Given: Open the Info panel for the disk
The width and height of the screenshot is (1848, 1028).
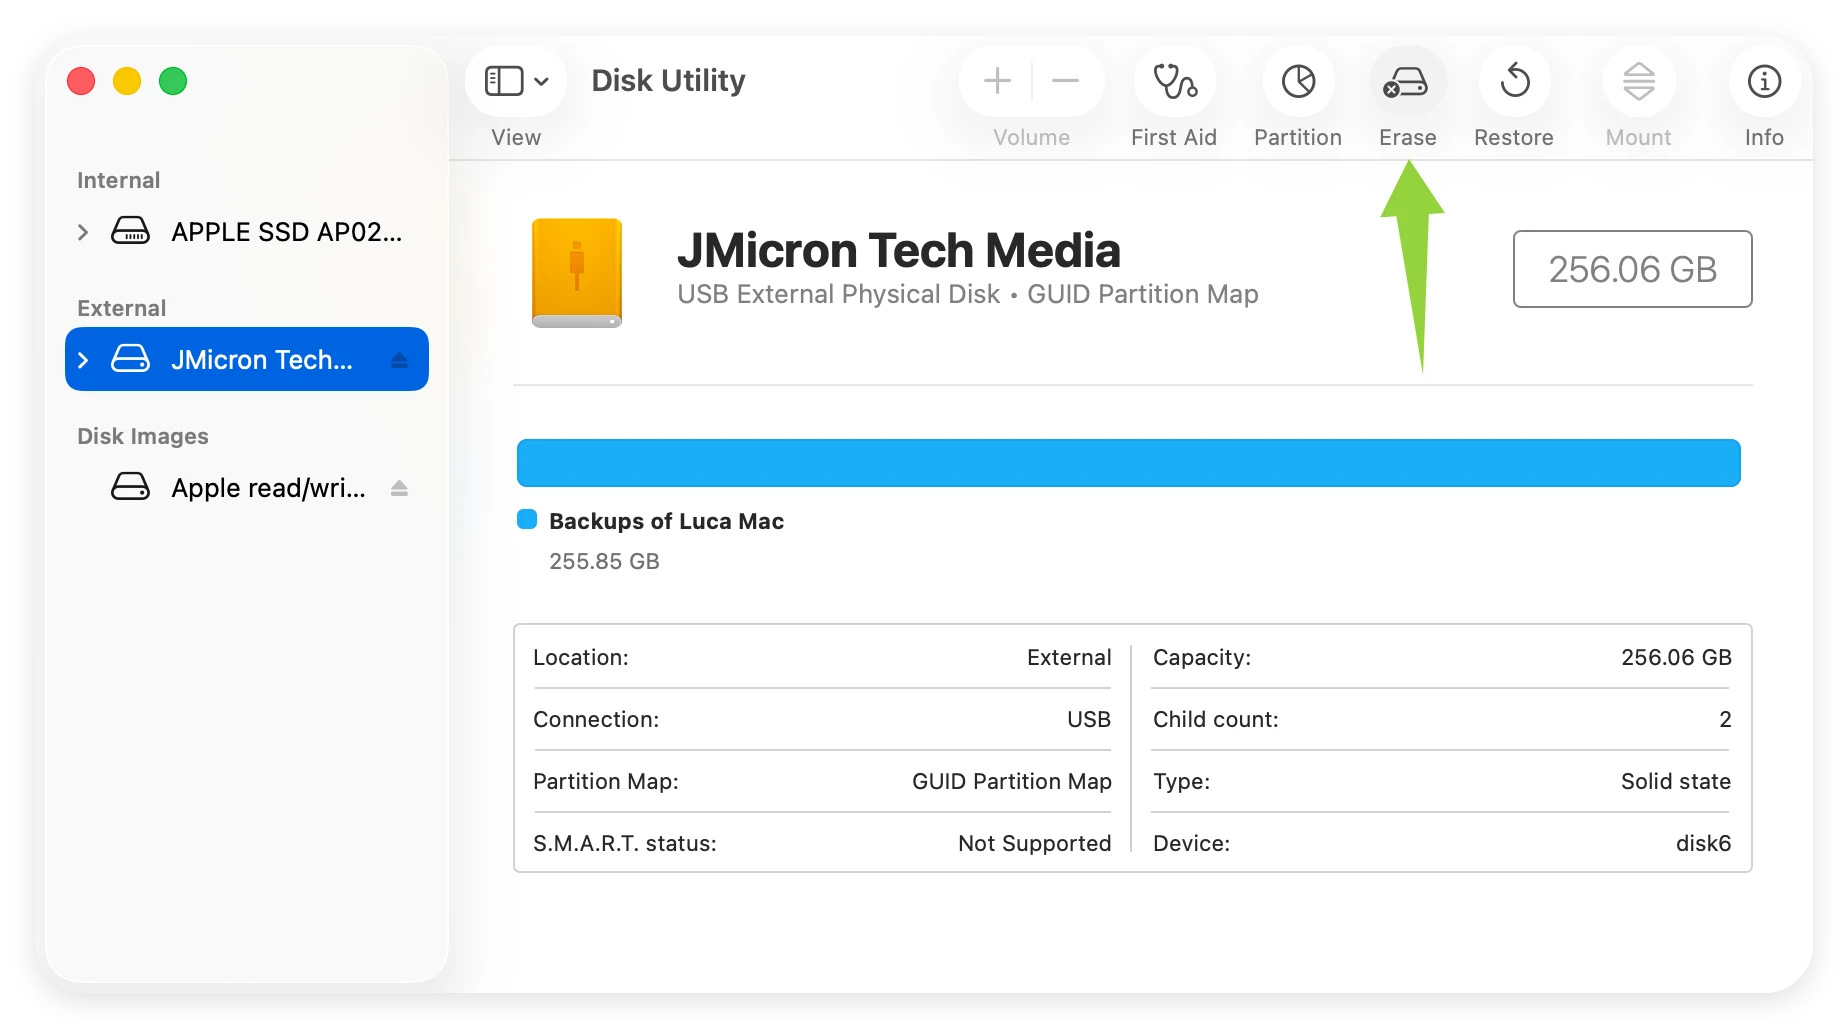Looking at the screenshot, I should click(1764, 81).
